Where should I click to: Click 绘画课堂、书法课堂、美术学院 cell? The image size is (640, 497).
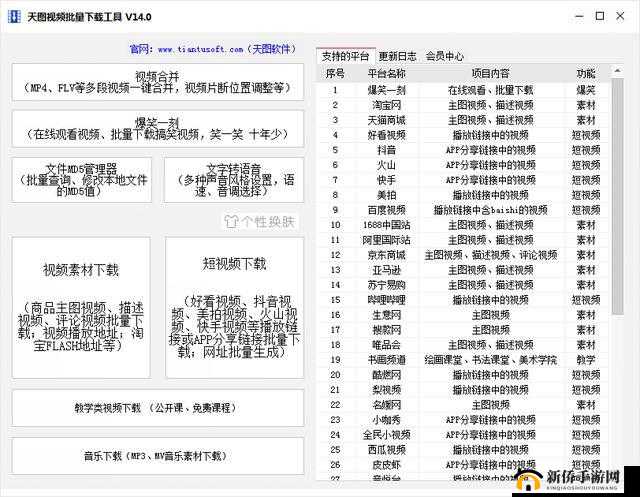tap(491, 360)
